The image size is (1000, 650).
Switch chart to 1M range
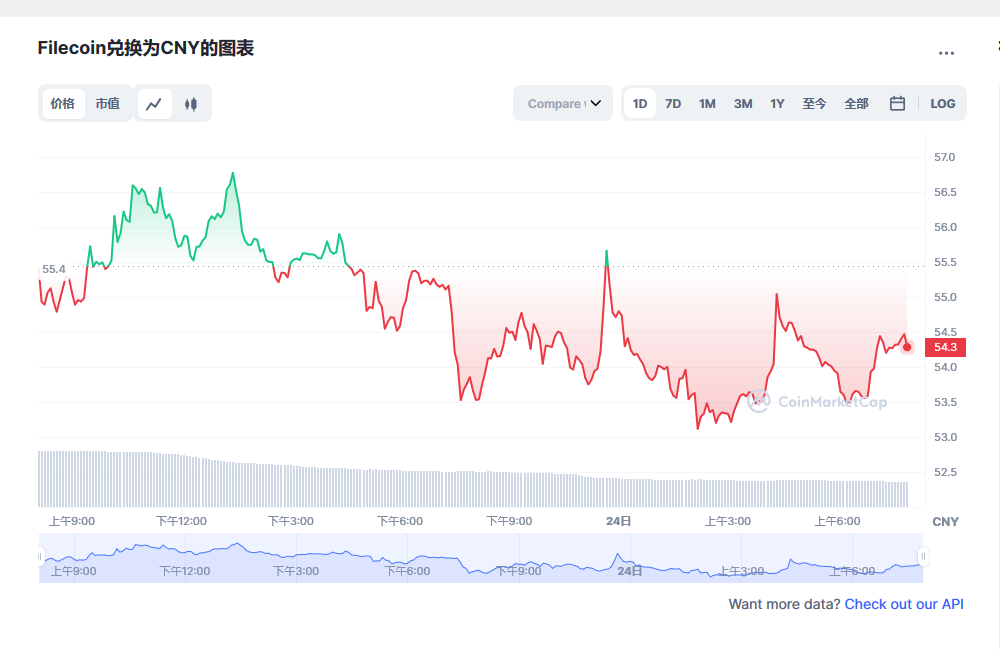click(x=707, y=103)
